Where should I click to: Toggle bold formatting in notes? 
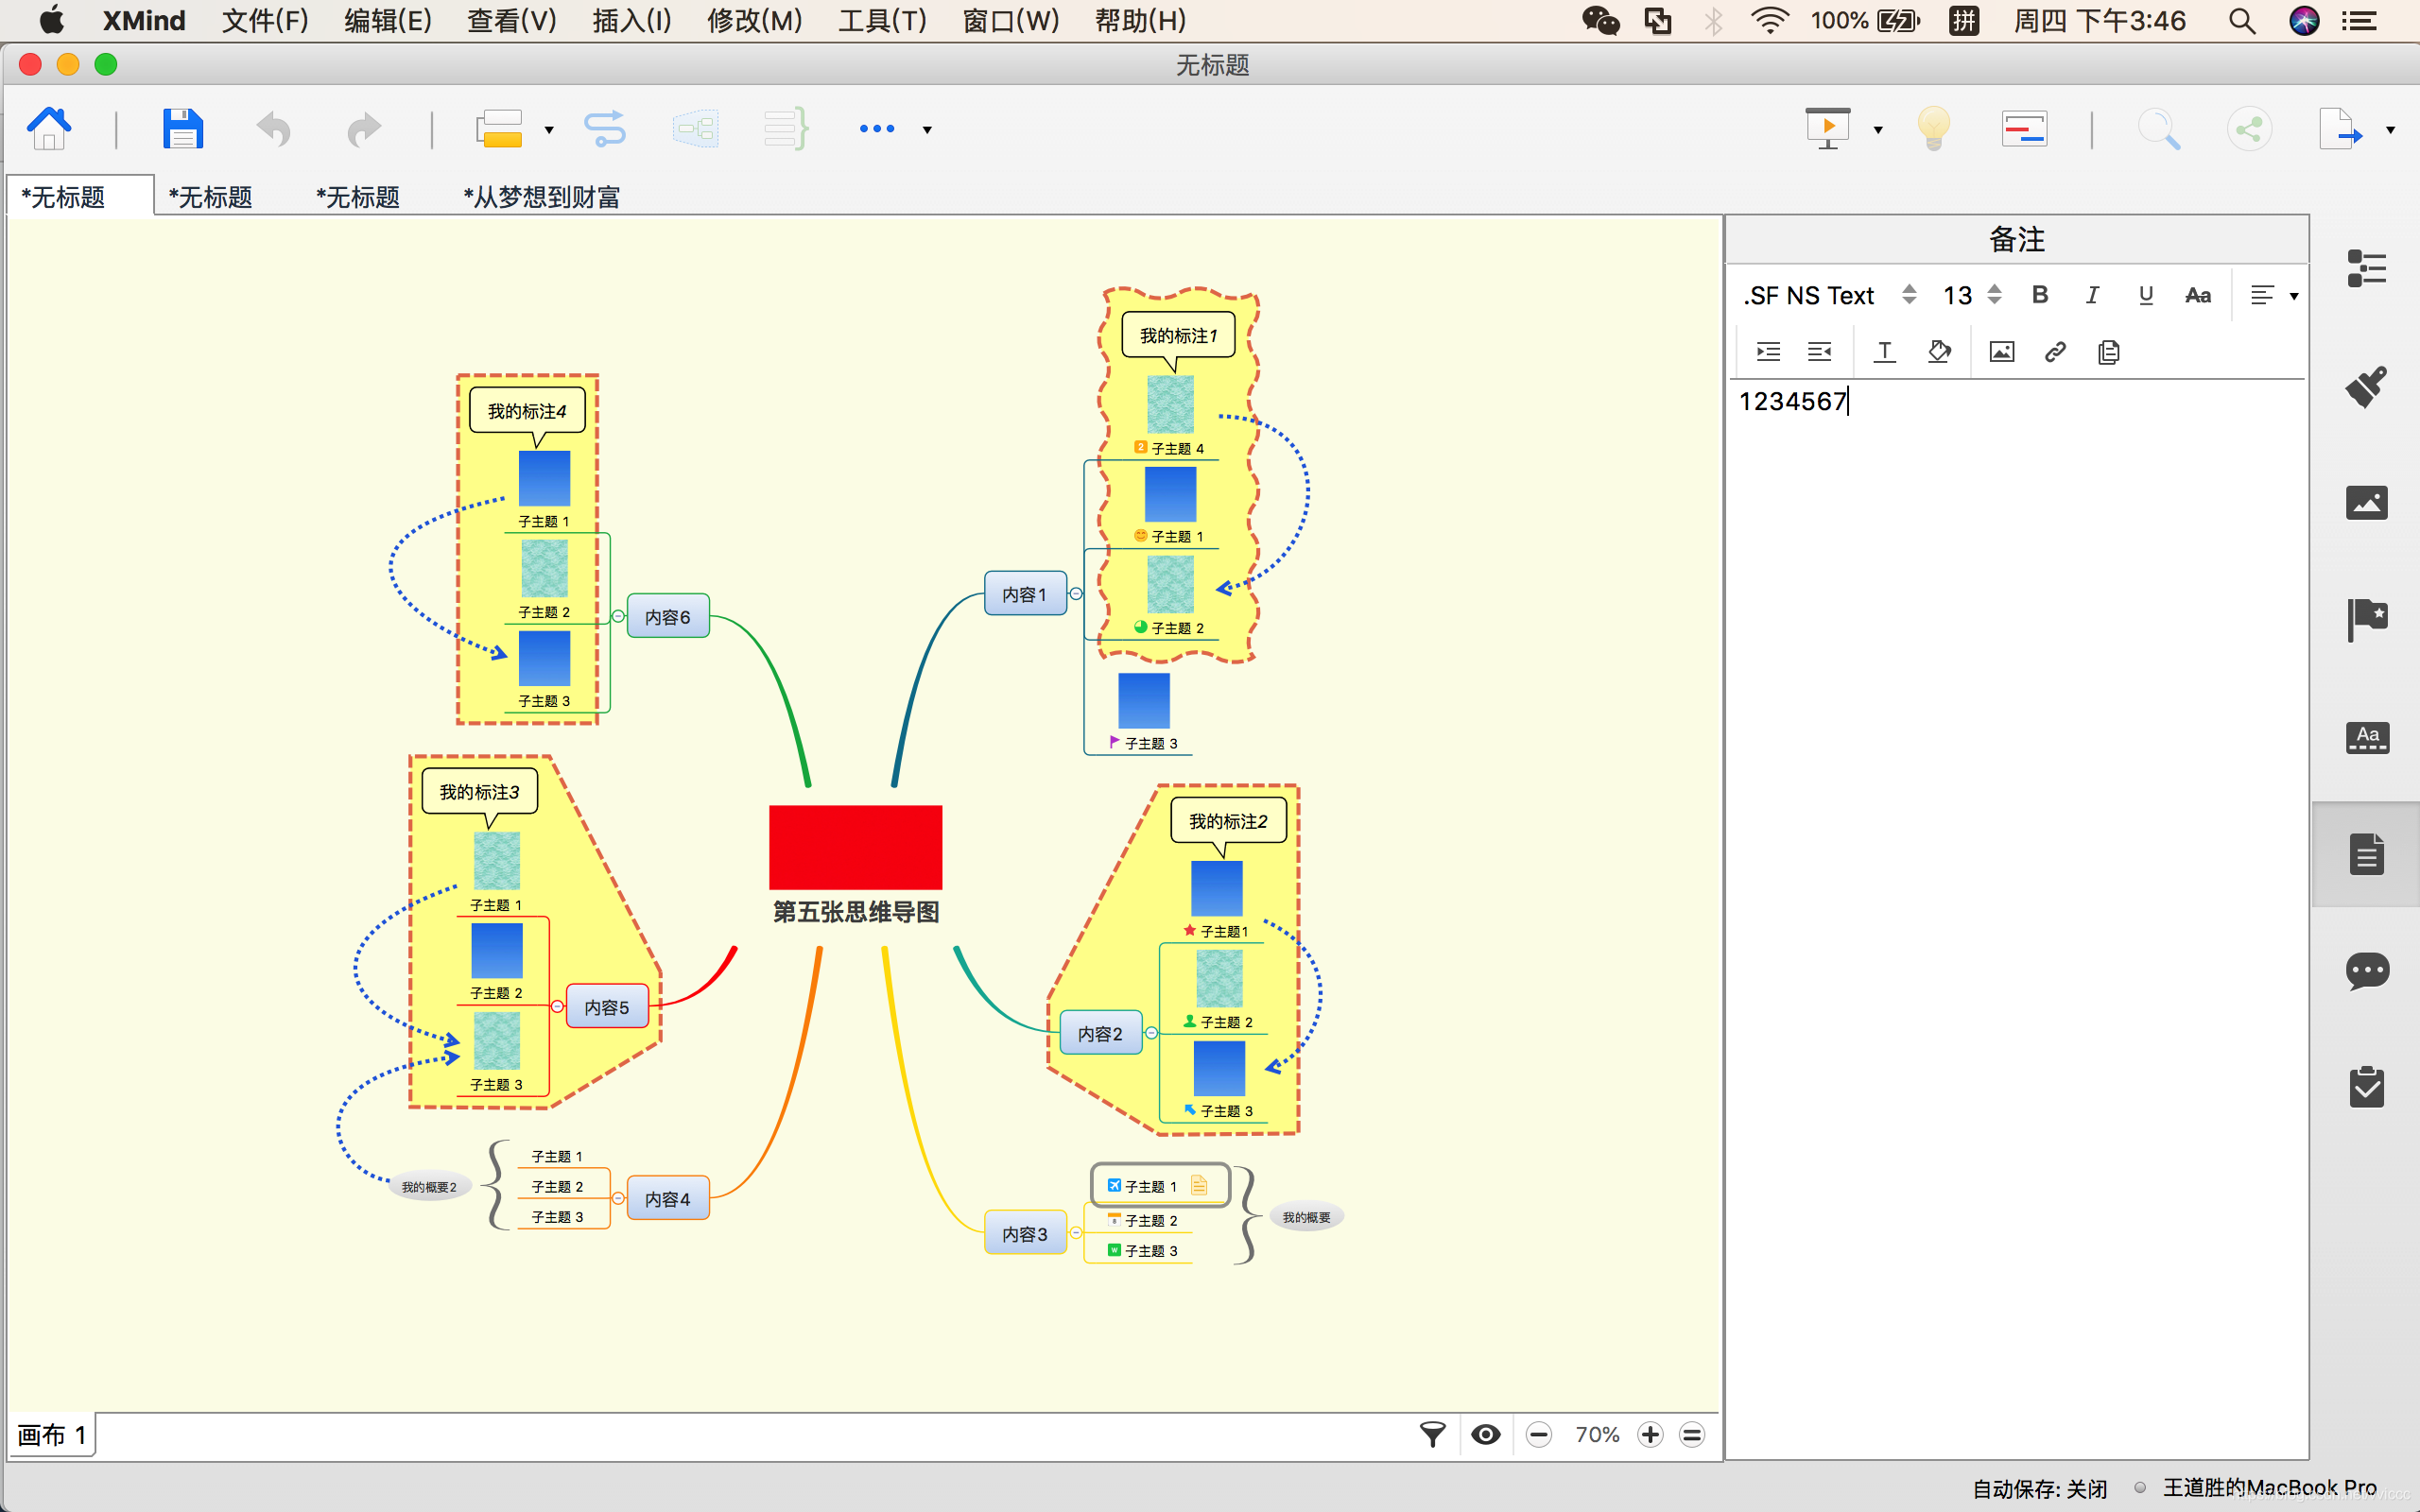(2040, 295)
